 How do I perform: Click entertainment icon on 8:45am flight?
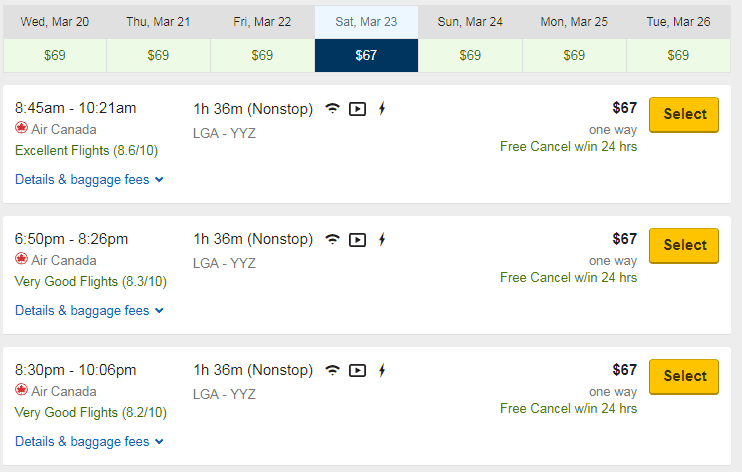point(357,109)
